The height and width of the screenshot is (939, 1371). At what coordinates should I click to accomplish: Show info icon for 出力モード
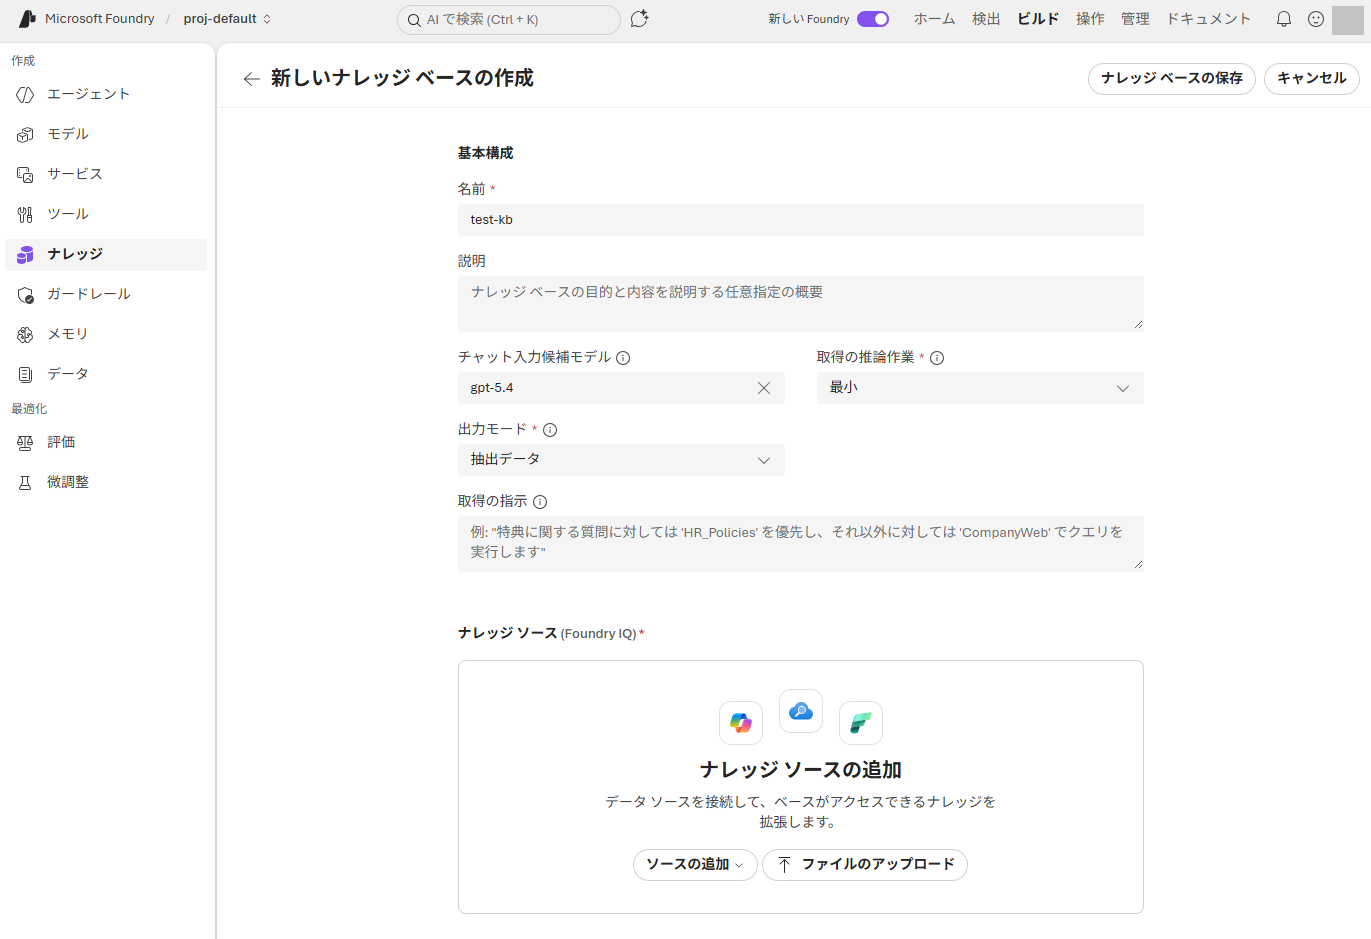click(x=550, y=430)
